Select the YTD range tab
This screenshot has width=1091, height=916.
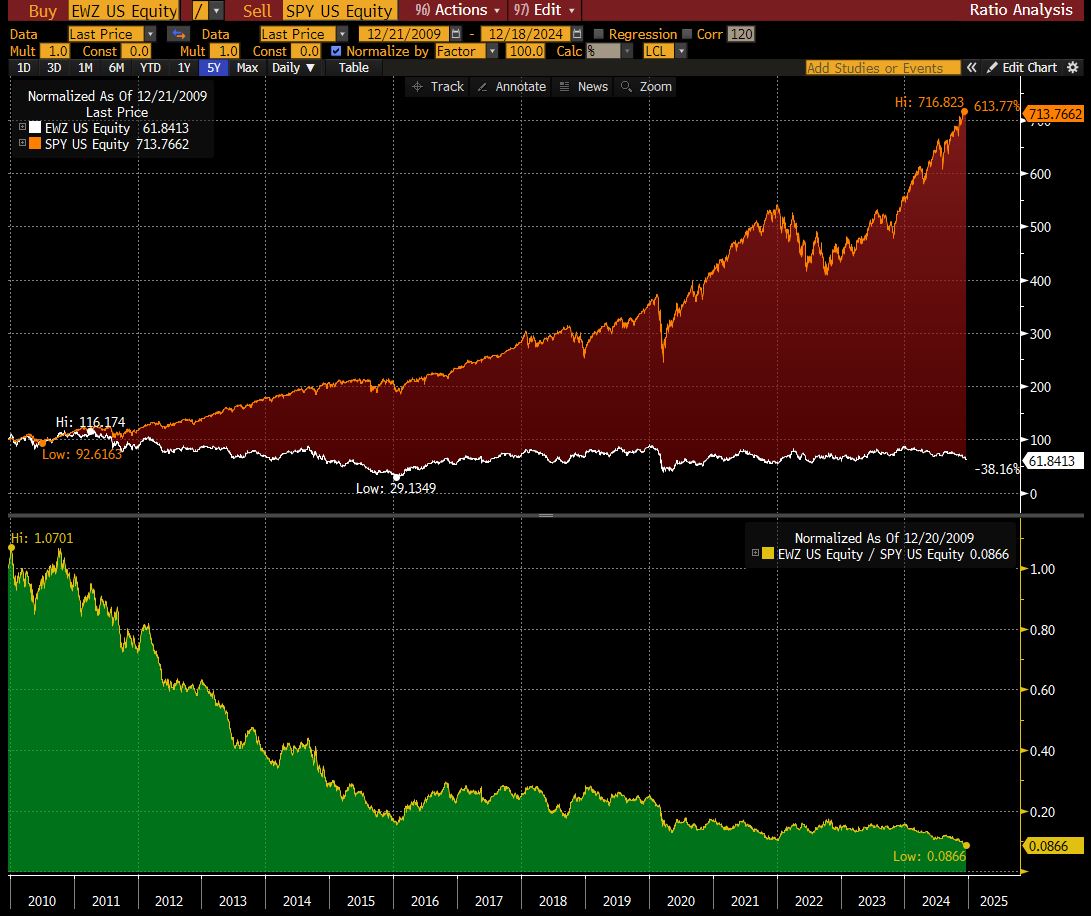click(x=150, y=68)
